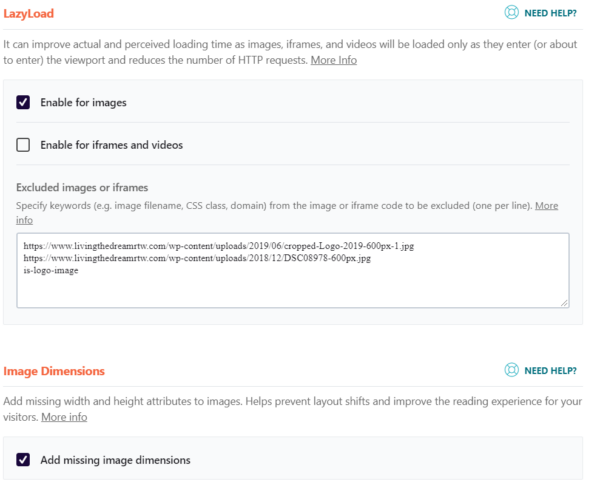Click the Image Dimensions section heading
This screenshot has width=600, height=493.
[x=54, y=371]
